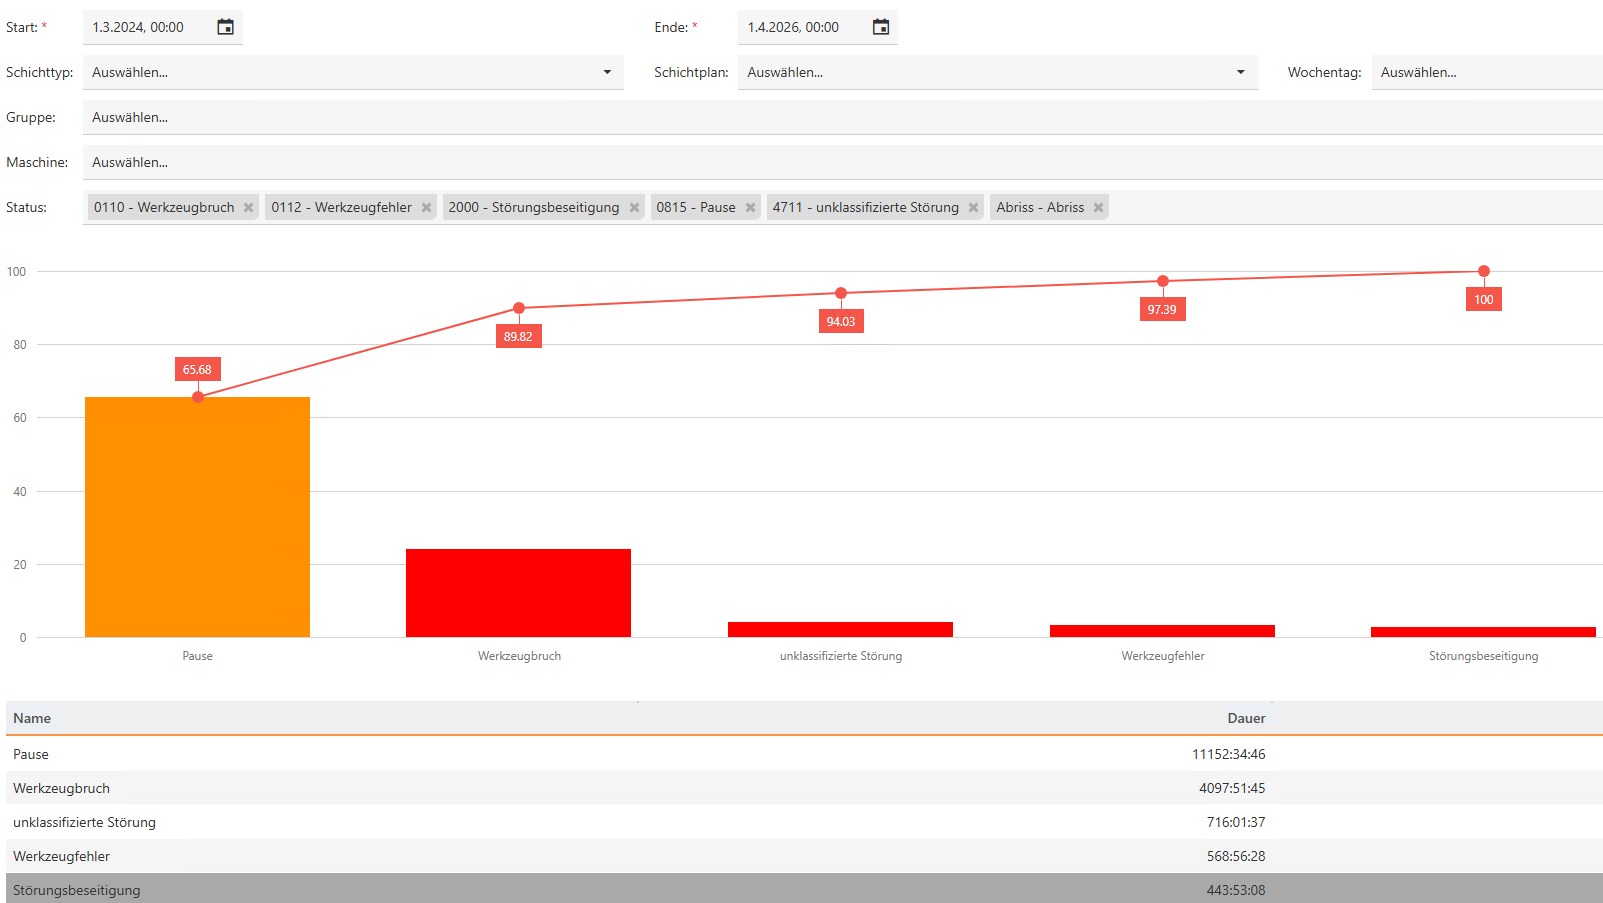Open the Ende date calendar picker
1603x903 pixels.
tap(880, 27)
